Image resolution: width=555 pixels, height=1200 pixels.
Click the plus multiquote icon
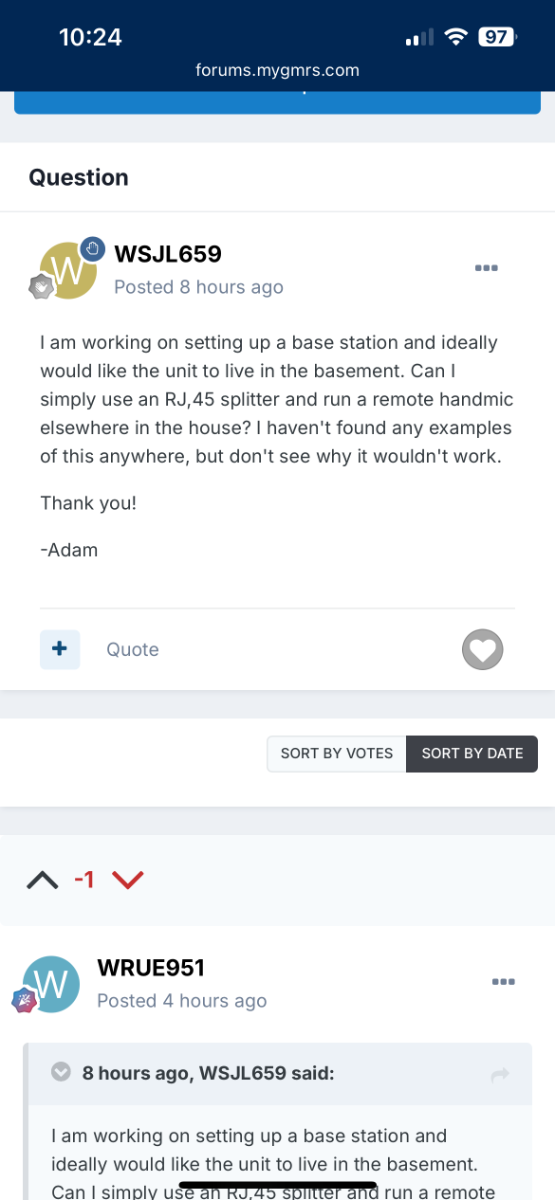pos(59,649)
